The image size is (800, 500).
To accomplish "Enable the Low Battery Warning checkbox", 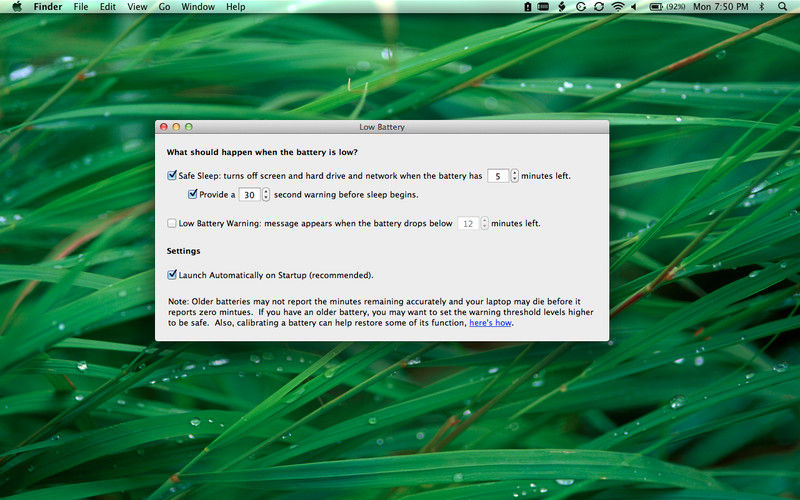I will pyautogui.click(x=172, y=223).
